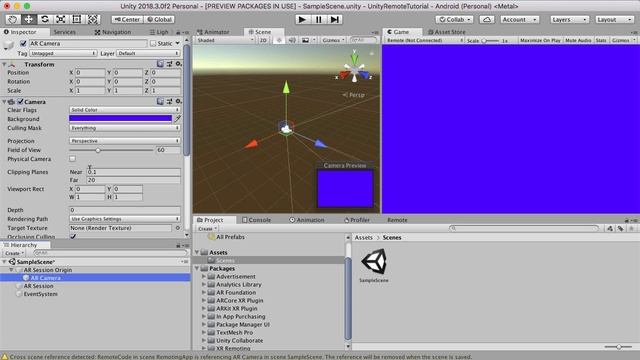Screen dimensions: 640x360
Task: Open the Collab menu button
Action: (454, 20)
